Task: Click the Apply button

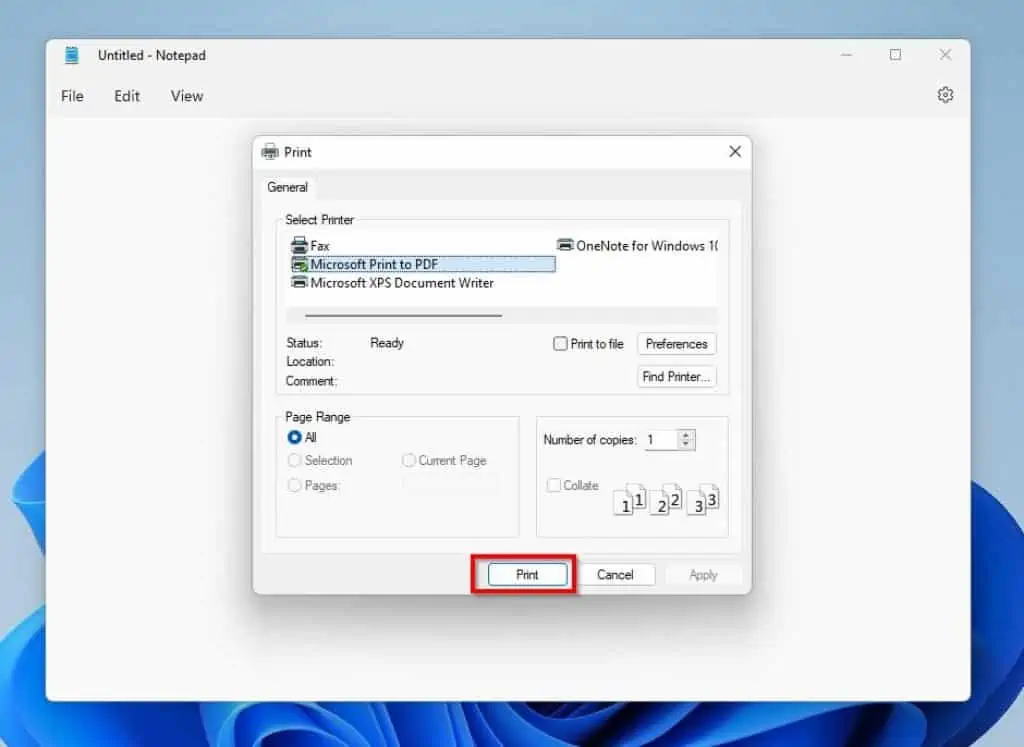Action: click(x=703, y=575)
